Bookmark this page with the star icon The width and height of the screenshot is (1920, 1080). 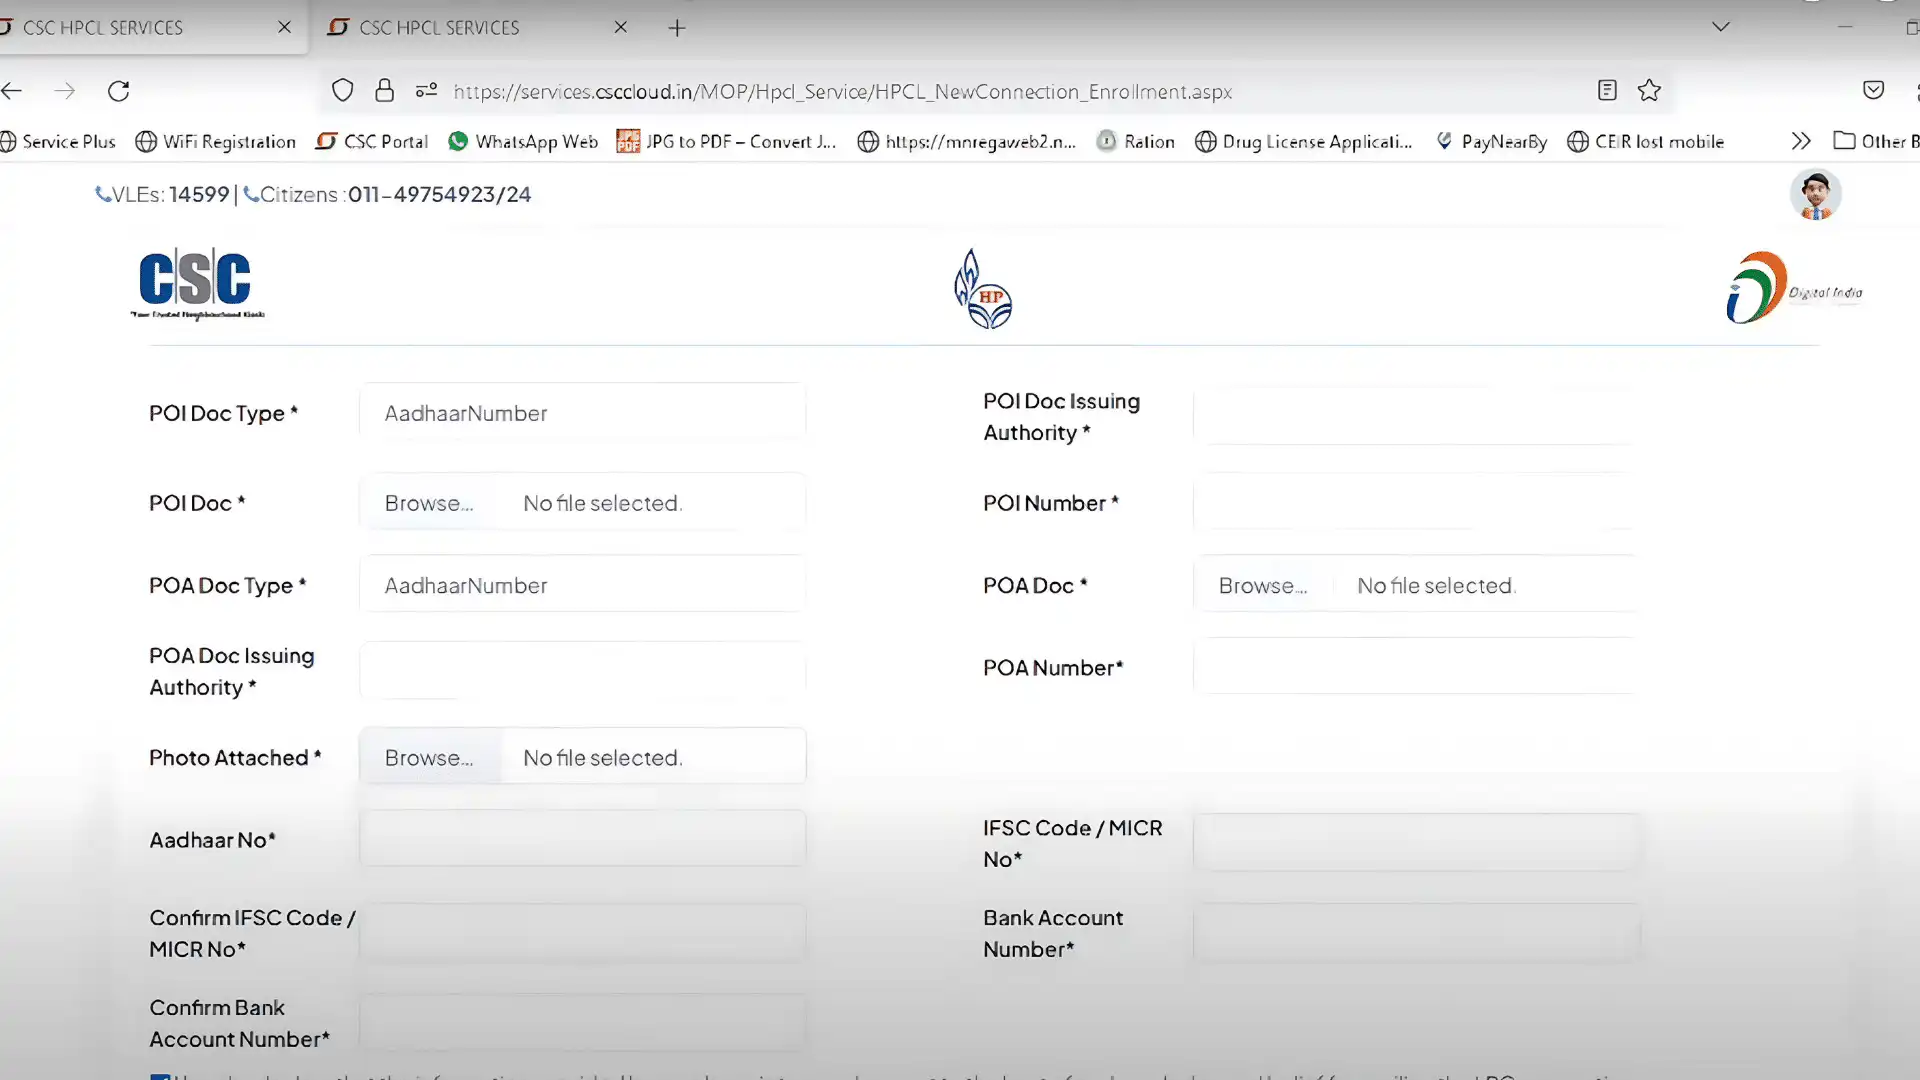point(1649,90)
